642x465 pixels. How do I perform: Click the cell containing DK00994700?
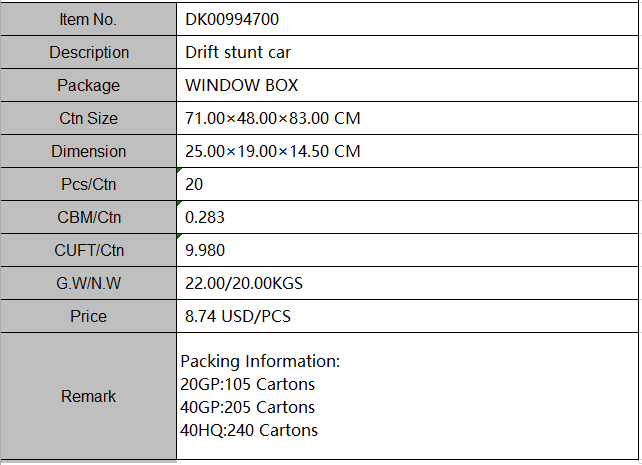pos(406,19)
